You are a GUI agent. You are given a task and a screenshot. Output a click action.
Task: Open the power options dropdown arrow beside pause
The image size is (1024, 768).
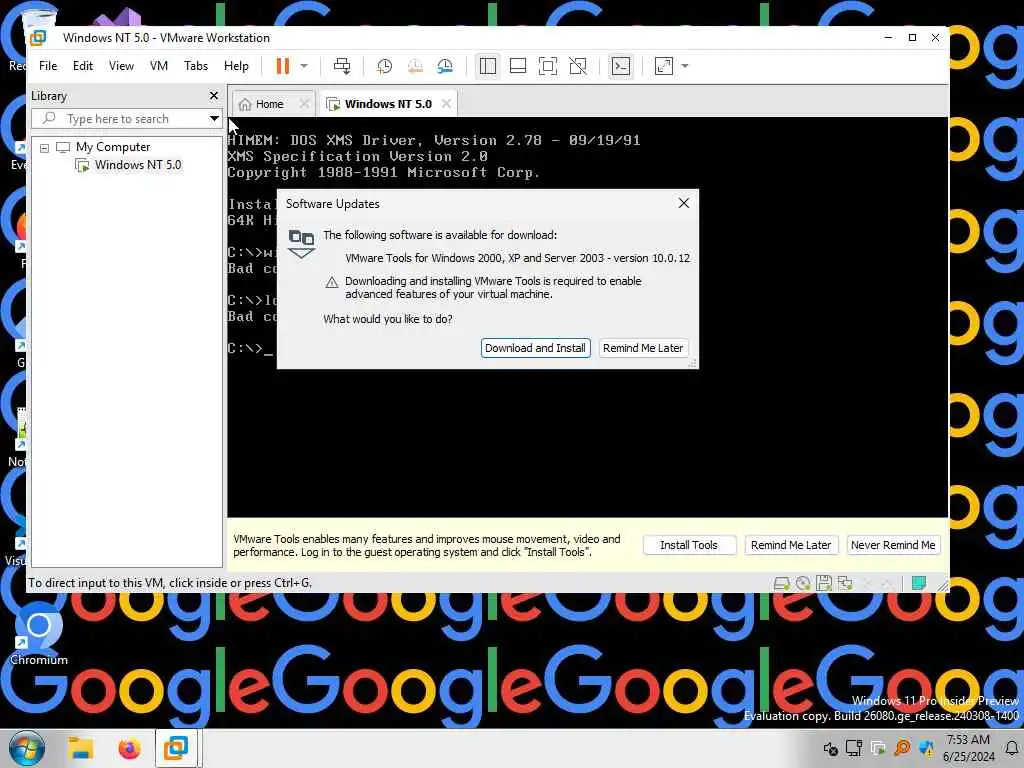[x=304, y=66]
